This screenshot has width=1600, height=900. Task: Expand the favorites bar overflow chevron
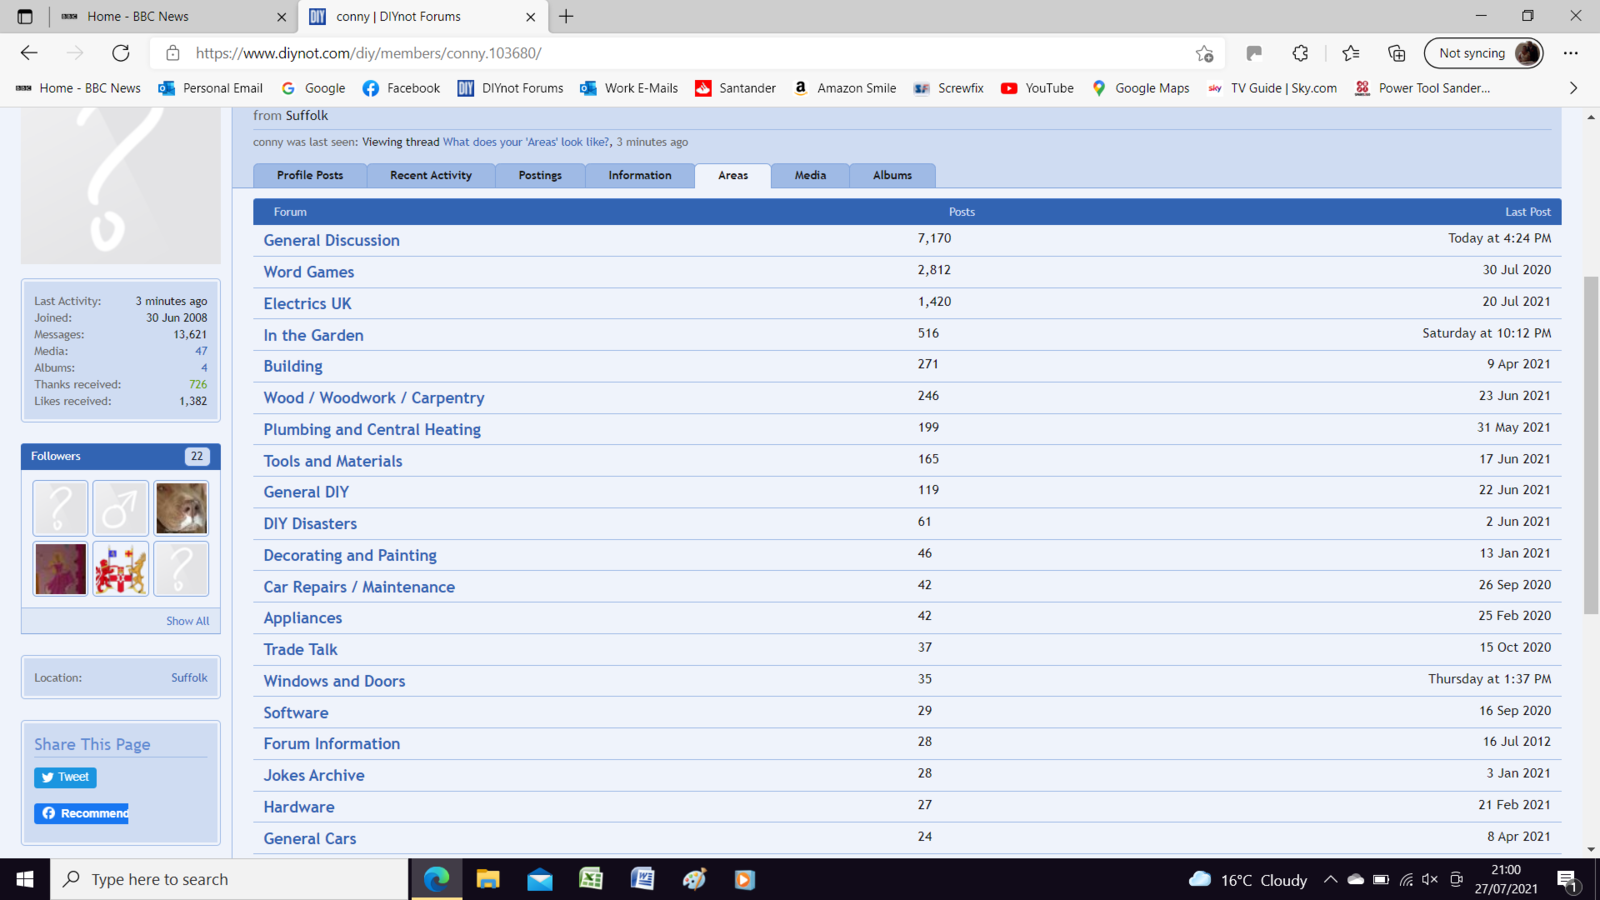pyautogui.click(x=1573, y=88)
